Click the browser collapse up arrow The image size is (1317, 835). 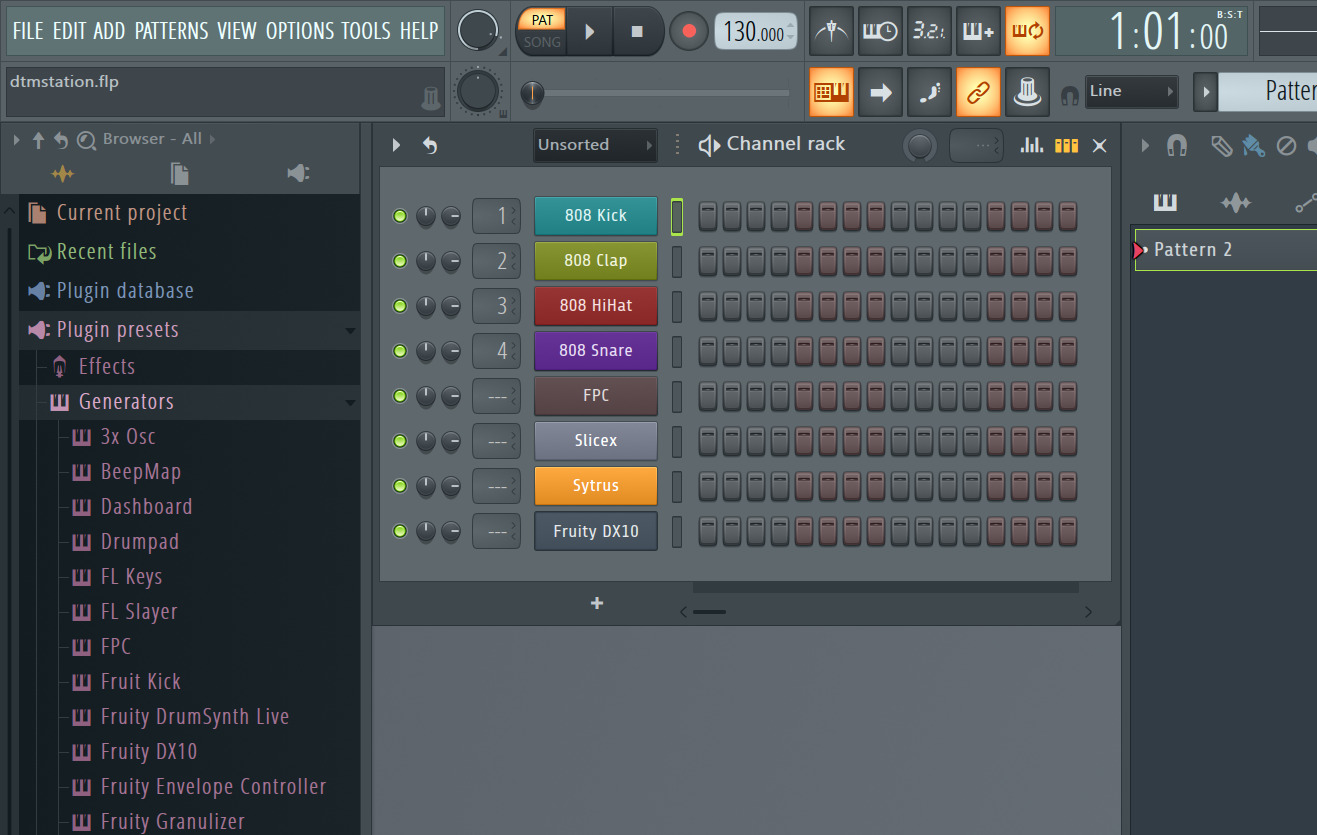(x=39, y=140)
